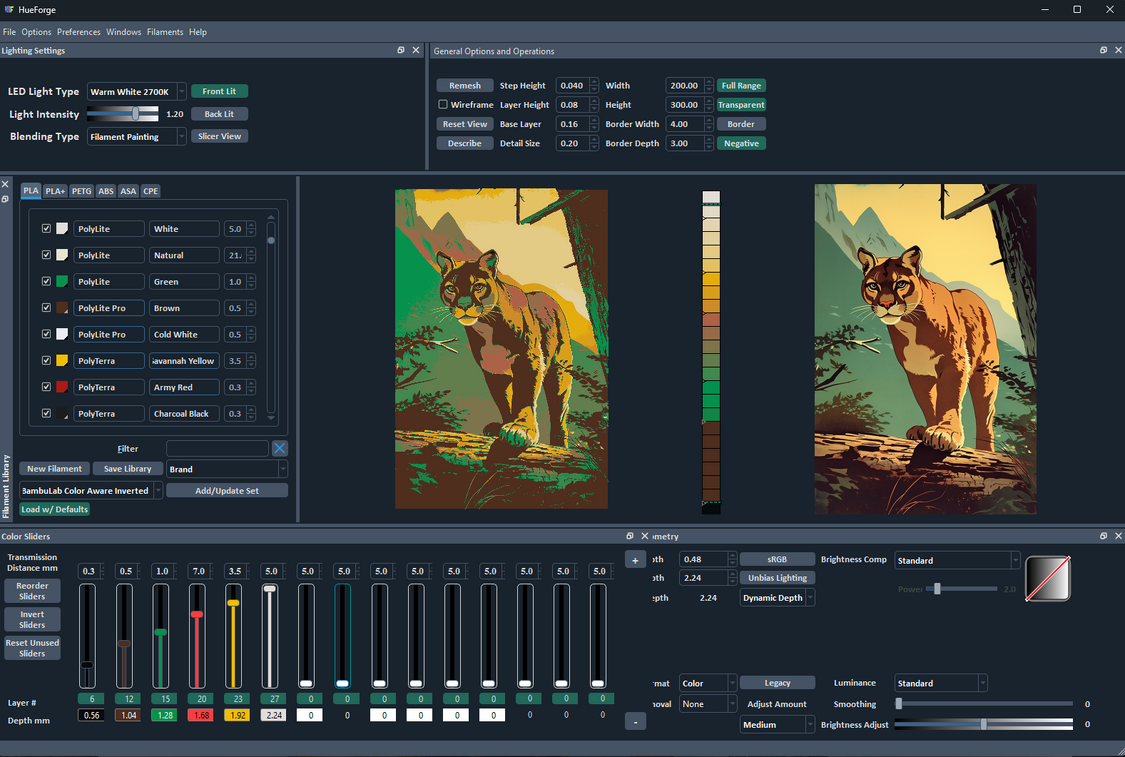This screenshot has width=1125, height=757.
Task: Uncheck the PolyTerra Army Red filament
Action: [x=46, y=387]
